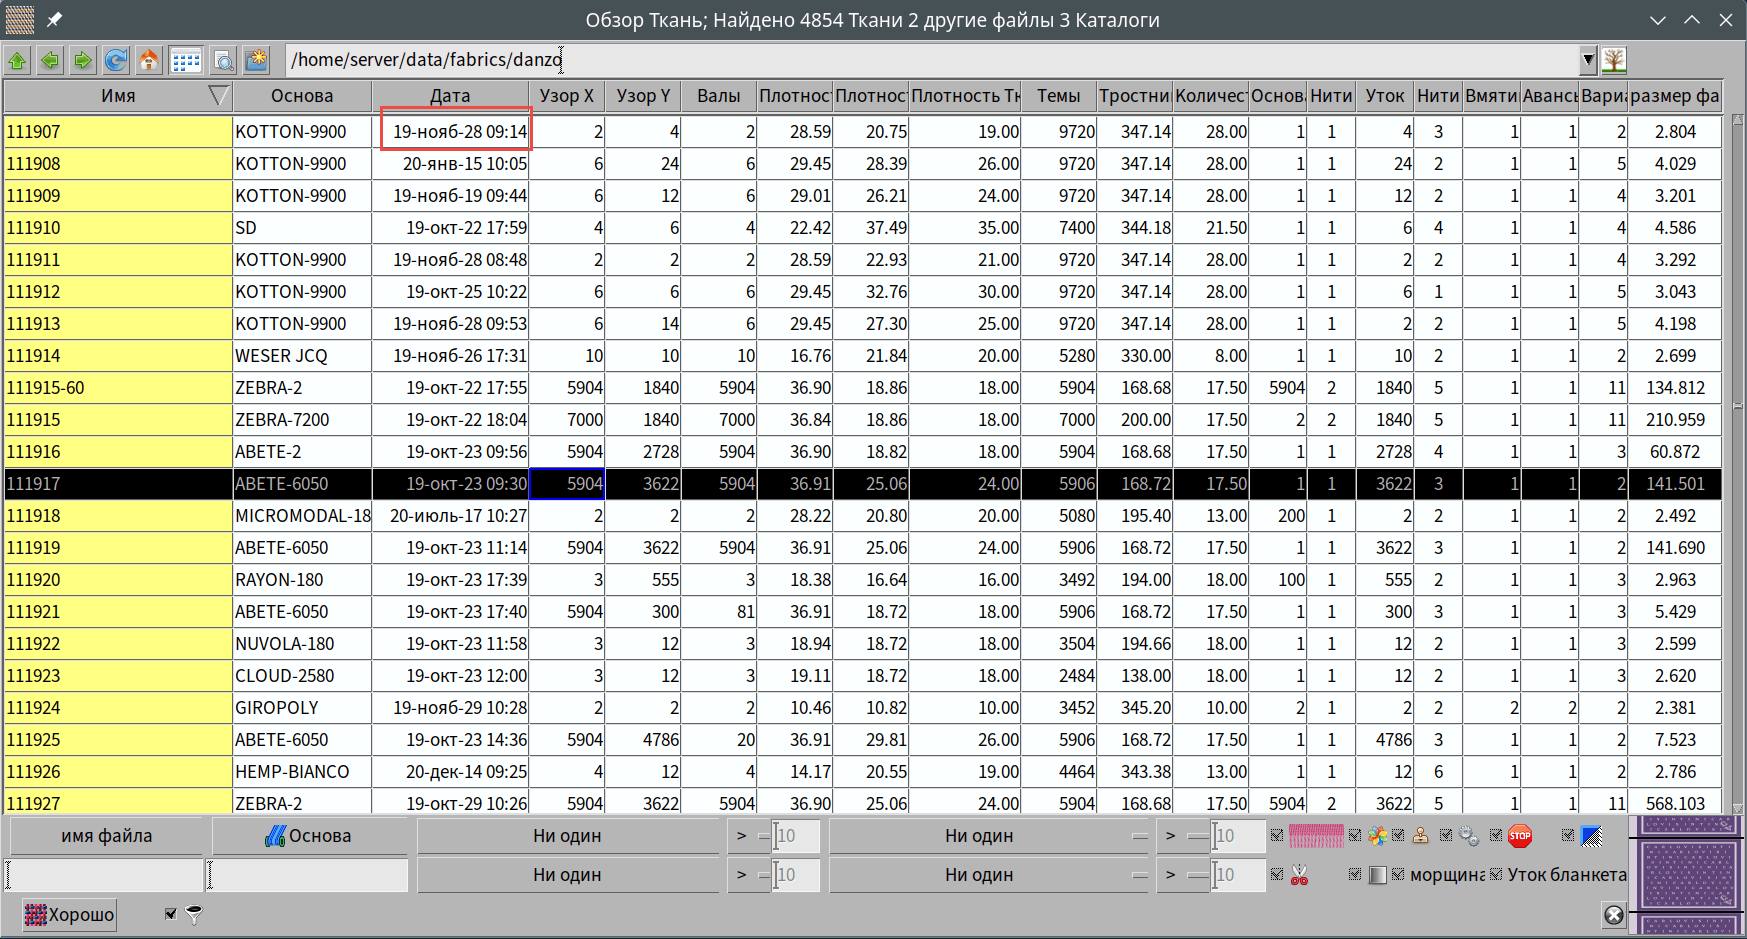Toggle the морщина checkbox
The width and height of the screenshot is (1747, 939).
click(1398, 874)
